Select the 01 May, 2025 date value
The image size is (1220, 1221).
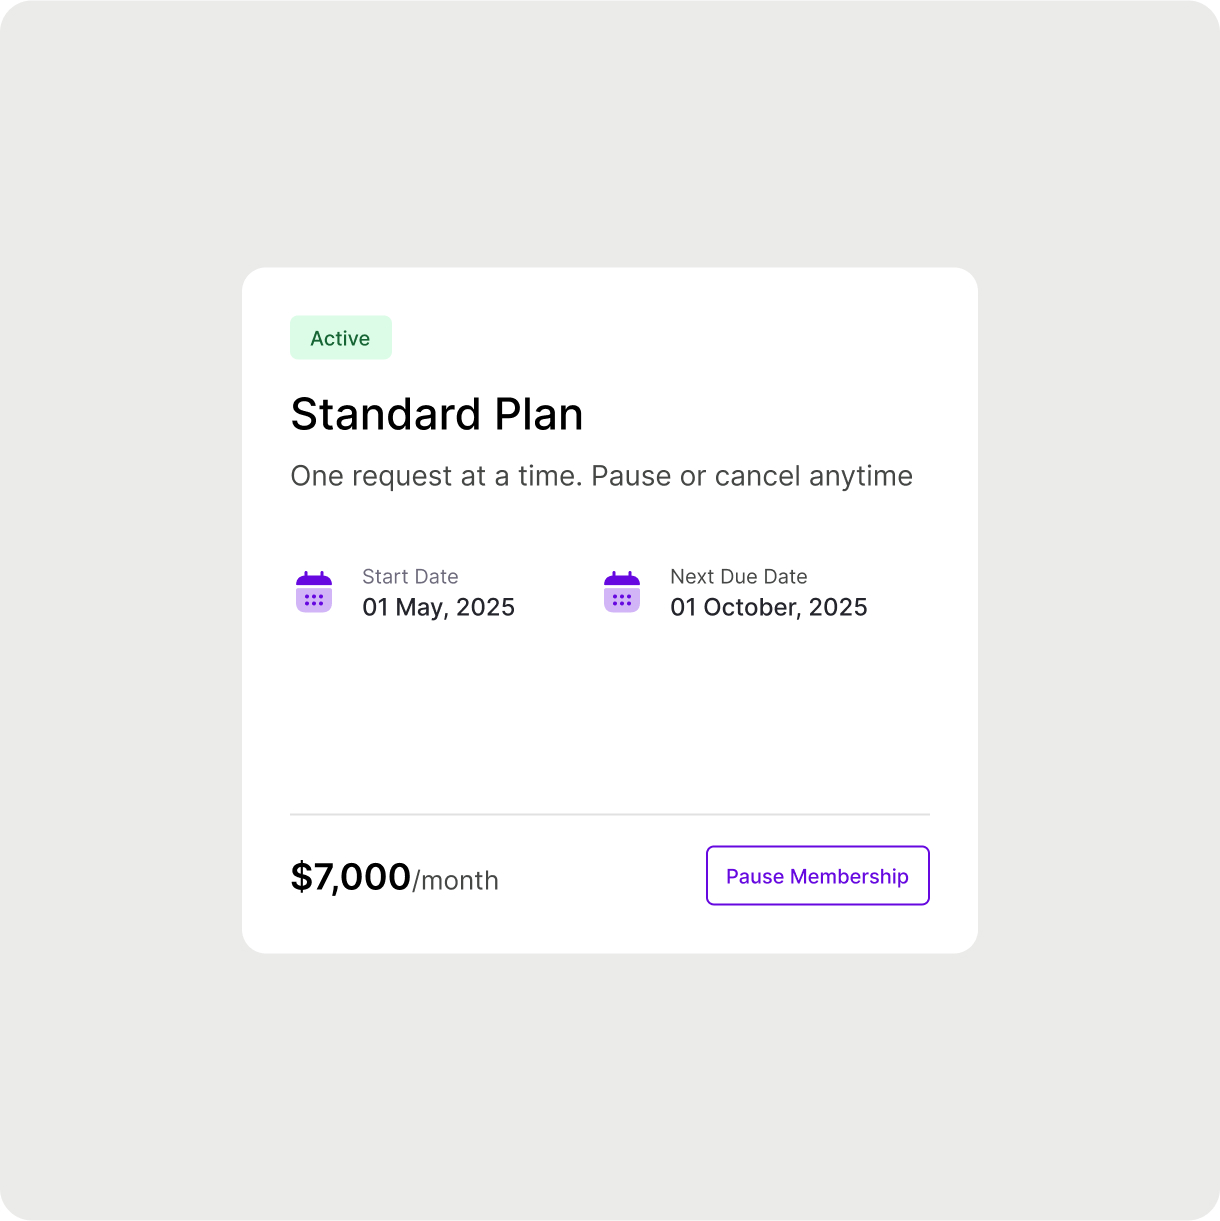coord(438,607)
